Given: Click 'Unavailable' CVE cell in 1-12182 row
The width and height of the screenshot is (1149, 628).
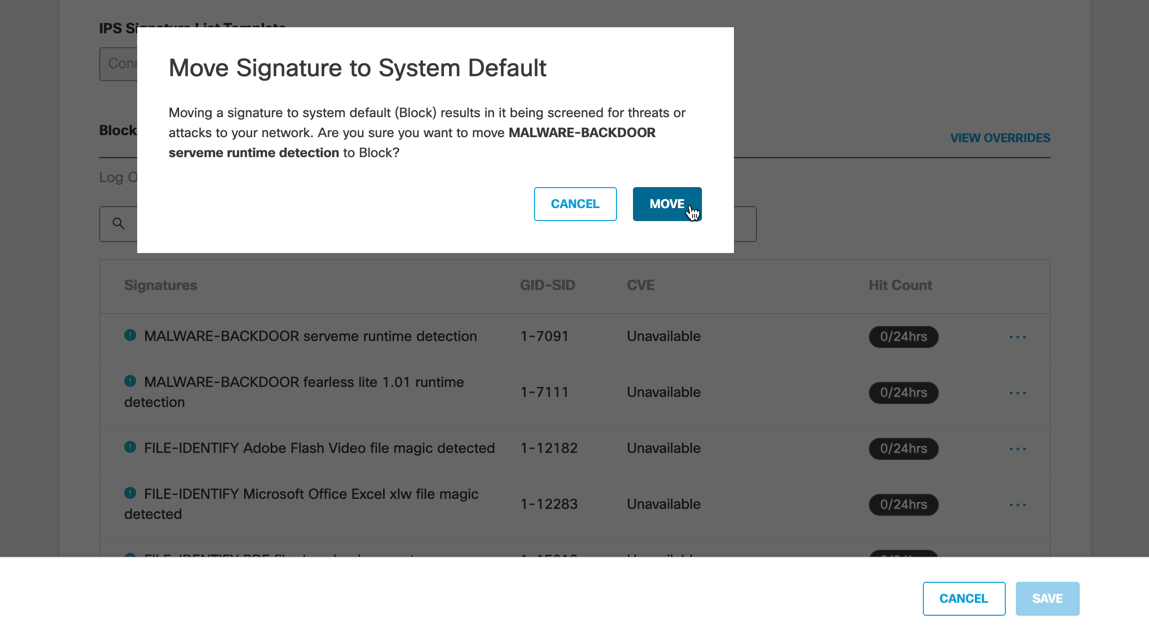Looking at the screenshot, I should coord(663,448).
